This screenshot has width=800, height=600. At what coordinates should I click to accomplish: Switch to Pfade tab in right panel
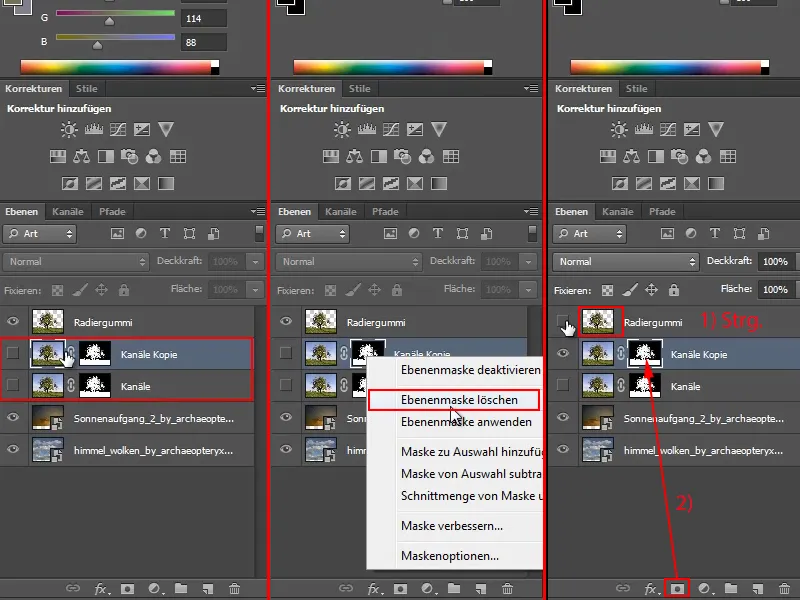click(662, 211)
